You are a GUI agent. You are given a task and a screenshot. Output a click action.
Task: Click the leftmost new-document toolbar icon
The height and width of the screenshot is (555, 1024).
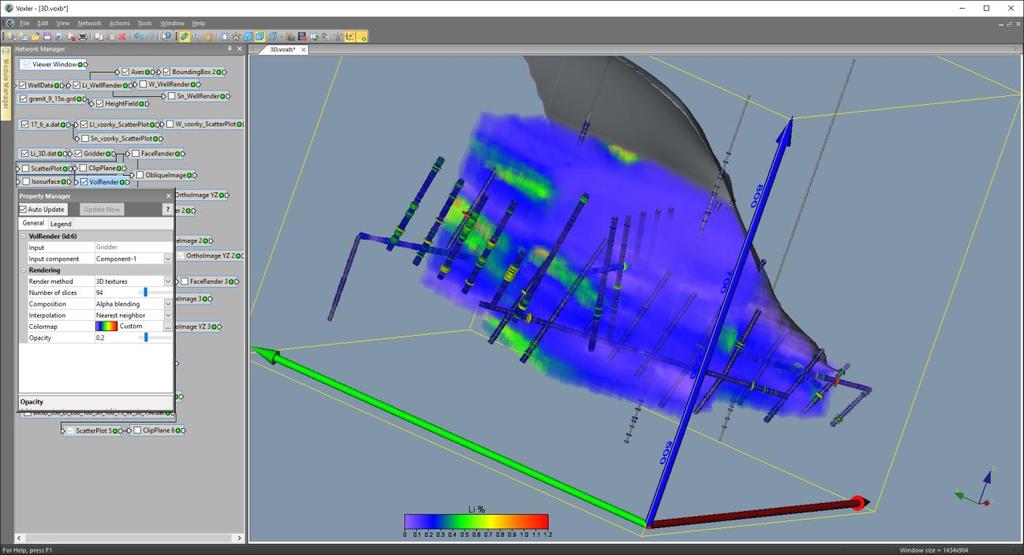click(10, 37)
